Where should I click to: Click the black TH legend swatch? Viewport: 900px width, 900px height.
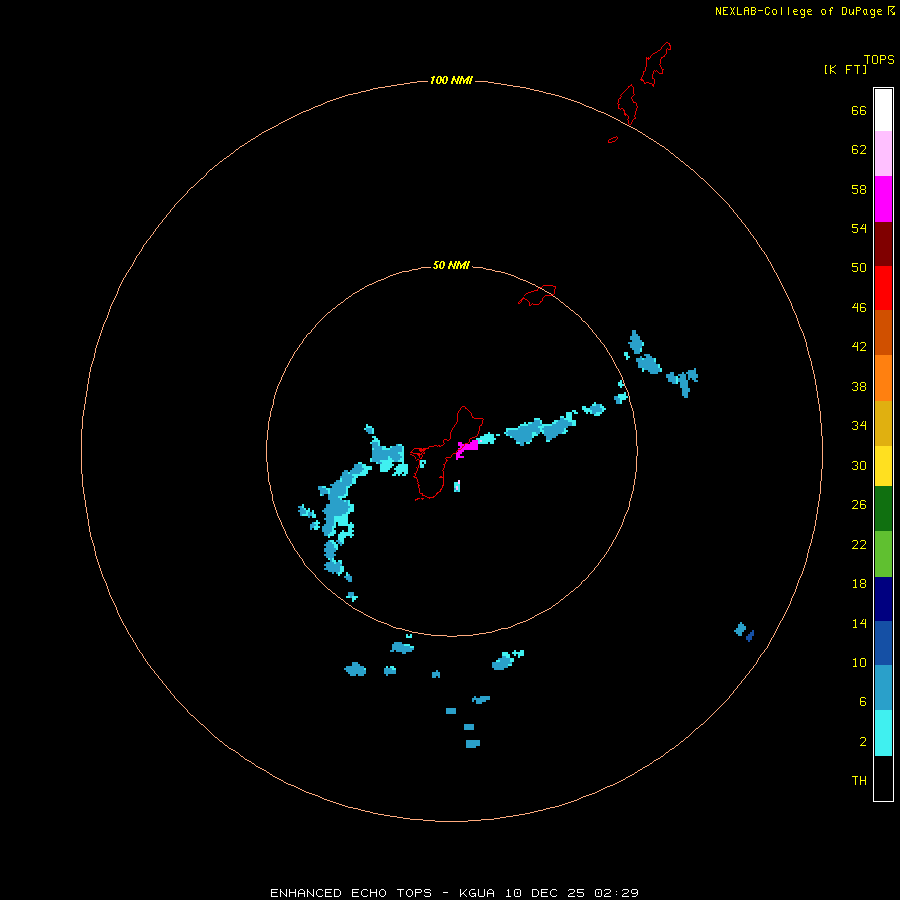[883, 778]
